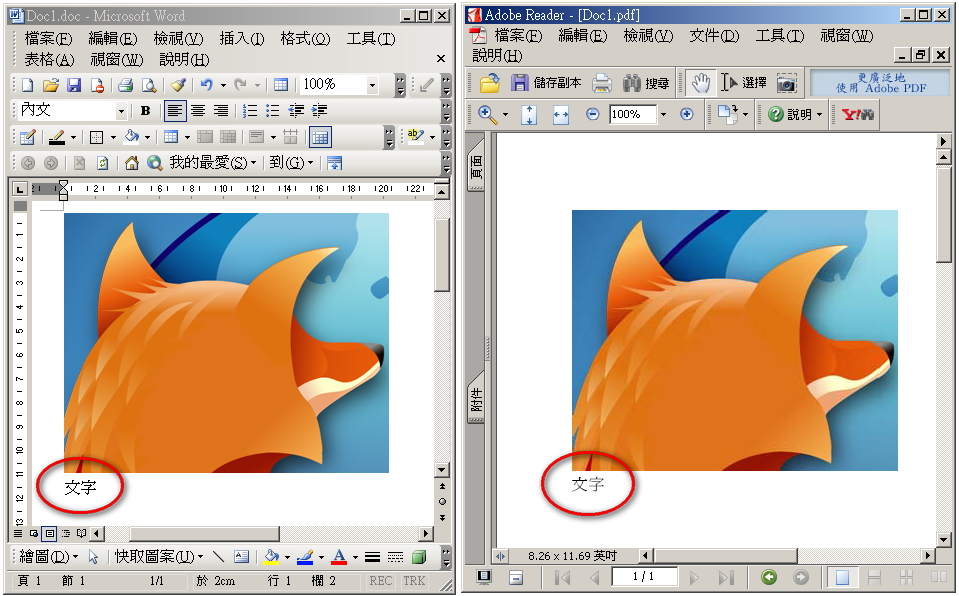Click the Font Color red A swatch
The width and height of the screenshot is (959, 596).
[339, 557]
